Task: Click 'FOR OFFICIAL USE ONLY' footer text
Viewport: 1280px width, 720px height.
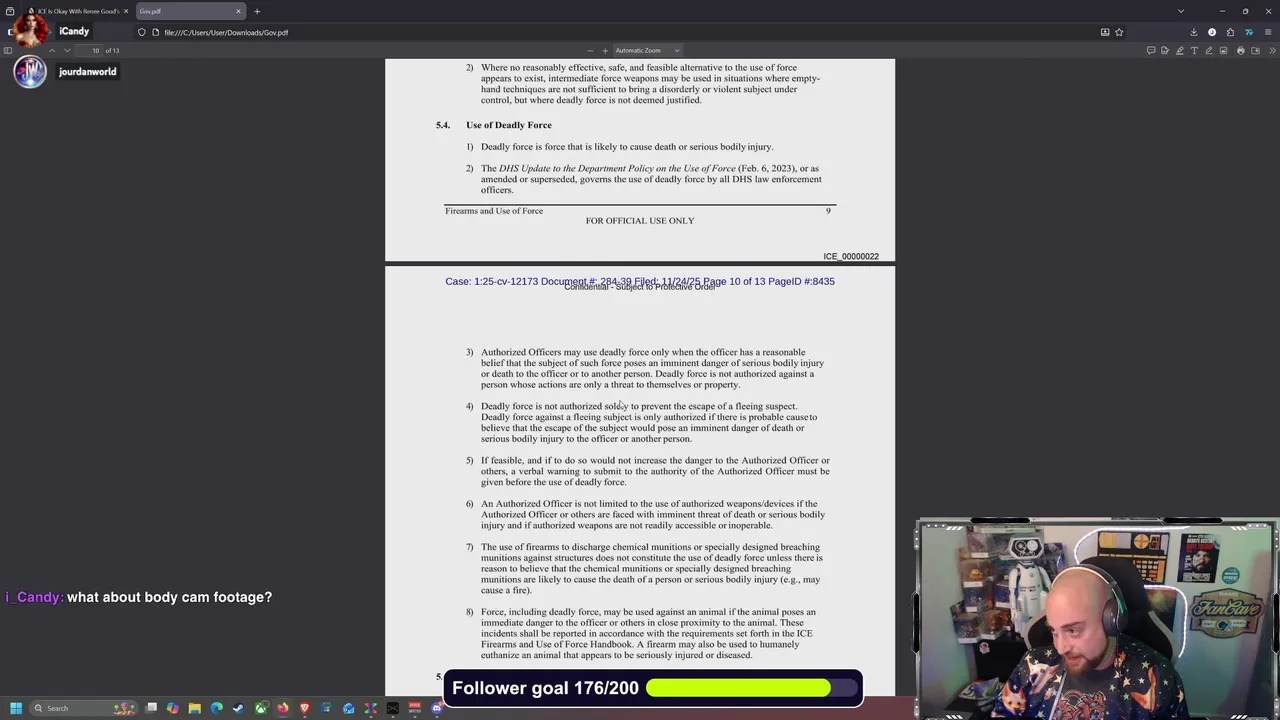Action: pyautogui.click(x=640, y=221)
